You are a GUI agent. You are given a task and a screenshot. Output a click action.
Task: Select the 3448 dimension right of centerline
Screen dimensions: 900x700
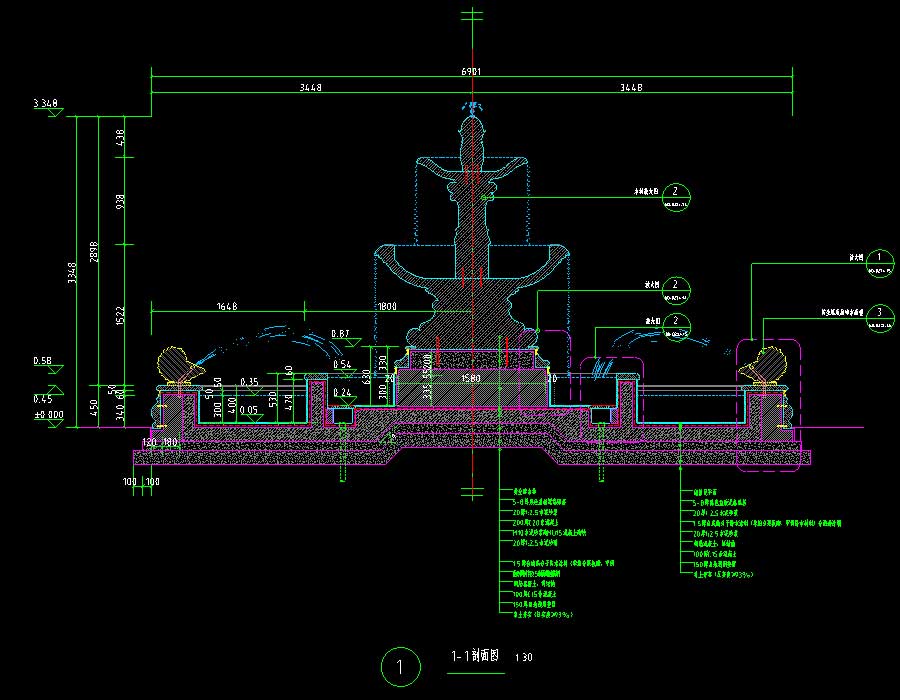(631, 87)
